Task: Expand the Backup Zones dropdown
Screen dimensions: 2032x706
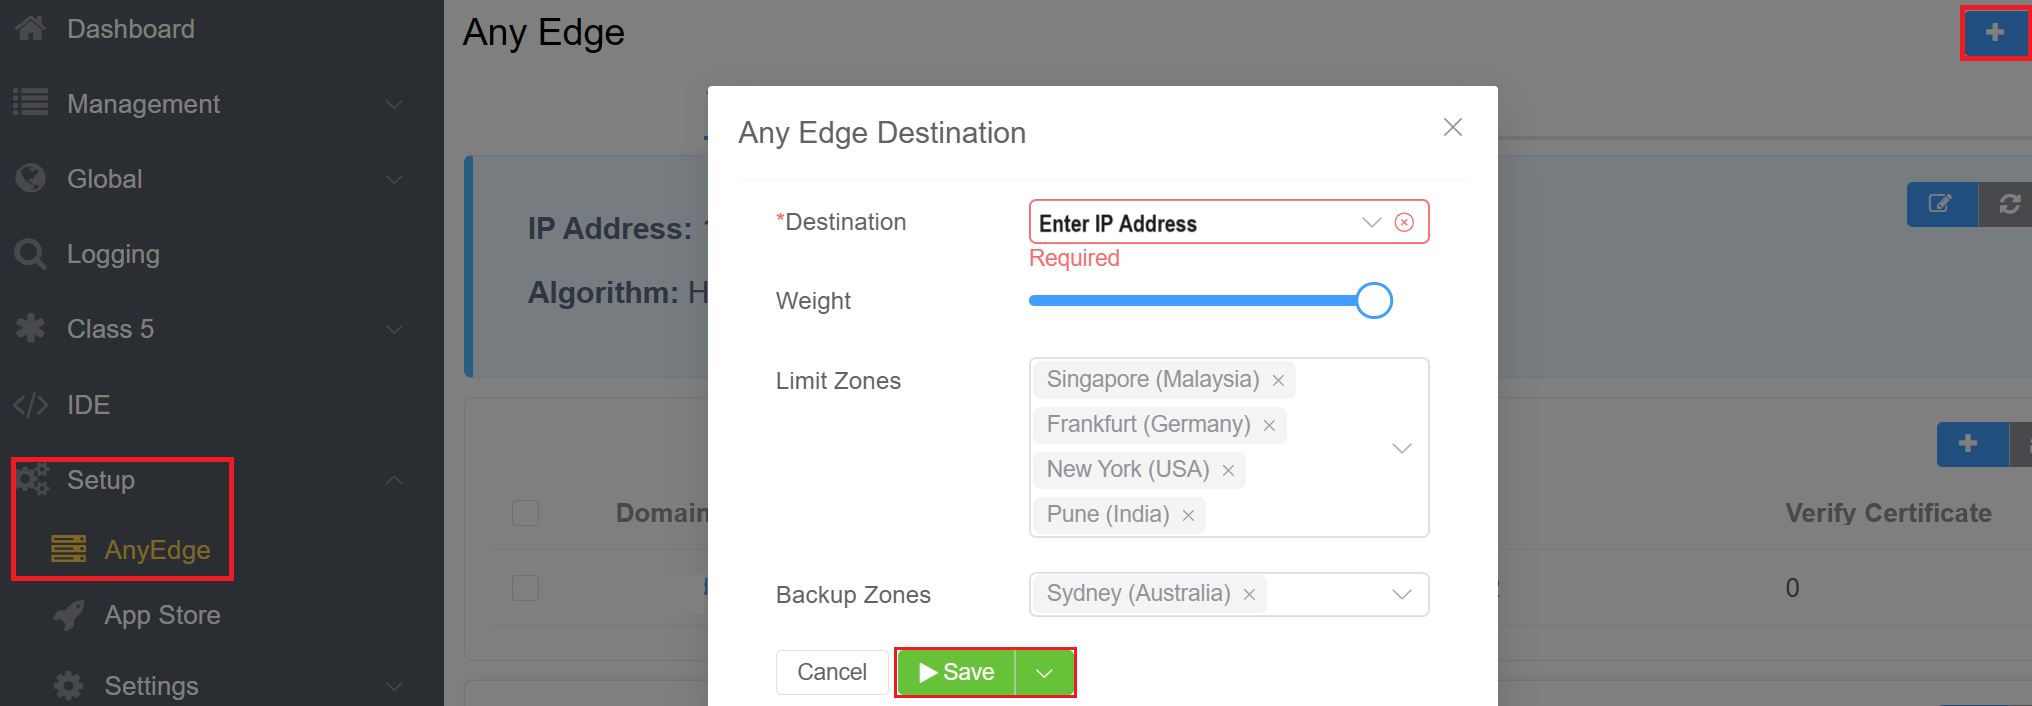Action: 1402,595
